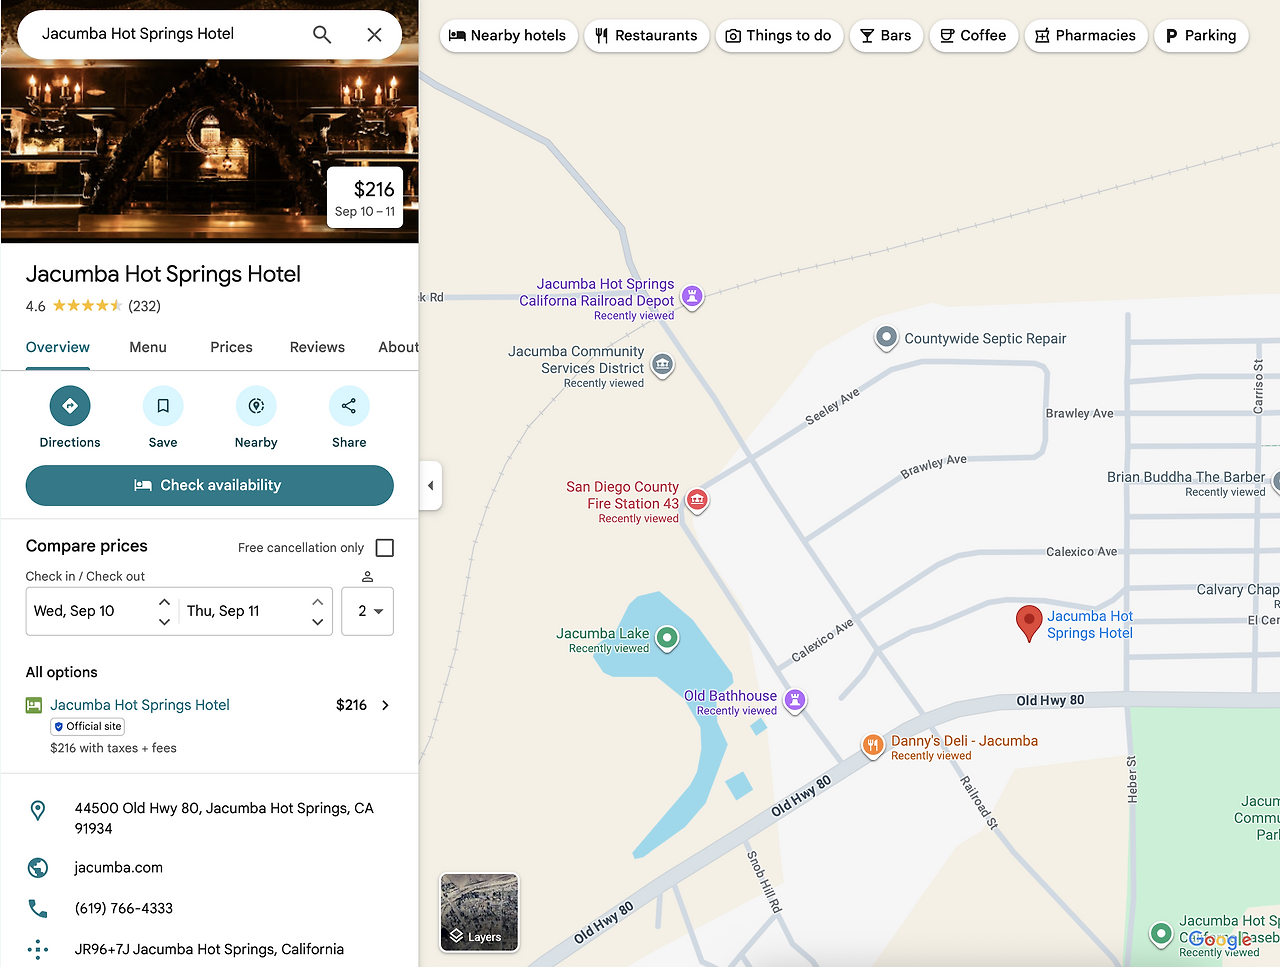Click the 232 reviews count
The height and width of the screenshot is (967, 1280).
tap(144, 306)
